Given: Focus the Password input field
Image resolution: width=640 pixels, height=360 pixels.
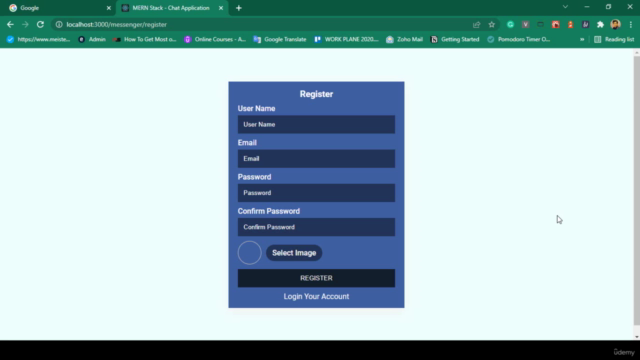Looking at the screenshot, I should coord(316,193).
